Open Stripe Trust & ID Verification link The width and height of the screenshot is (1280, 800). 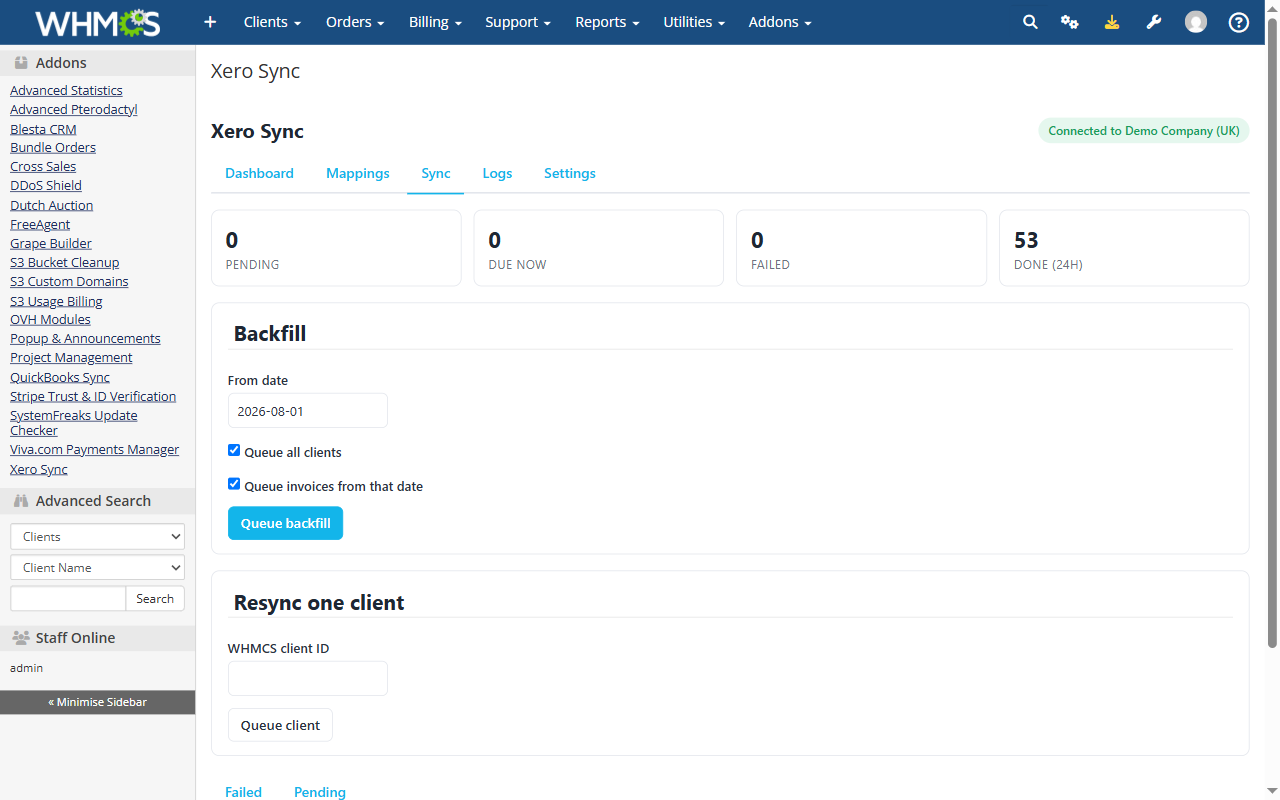click(93, 396)
